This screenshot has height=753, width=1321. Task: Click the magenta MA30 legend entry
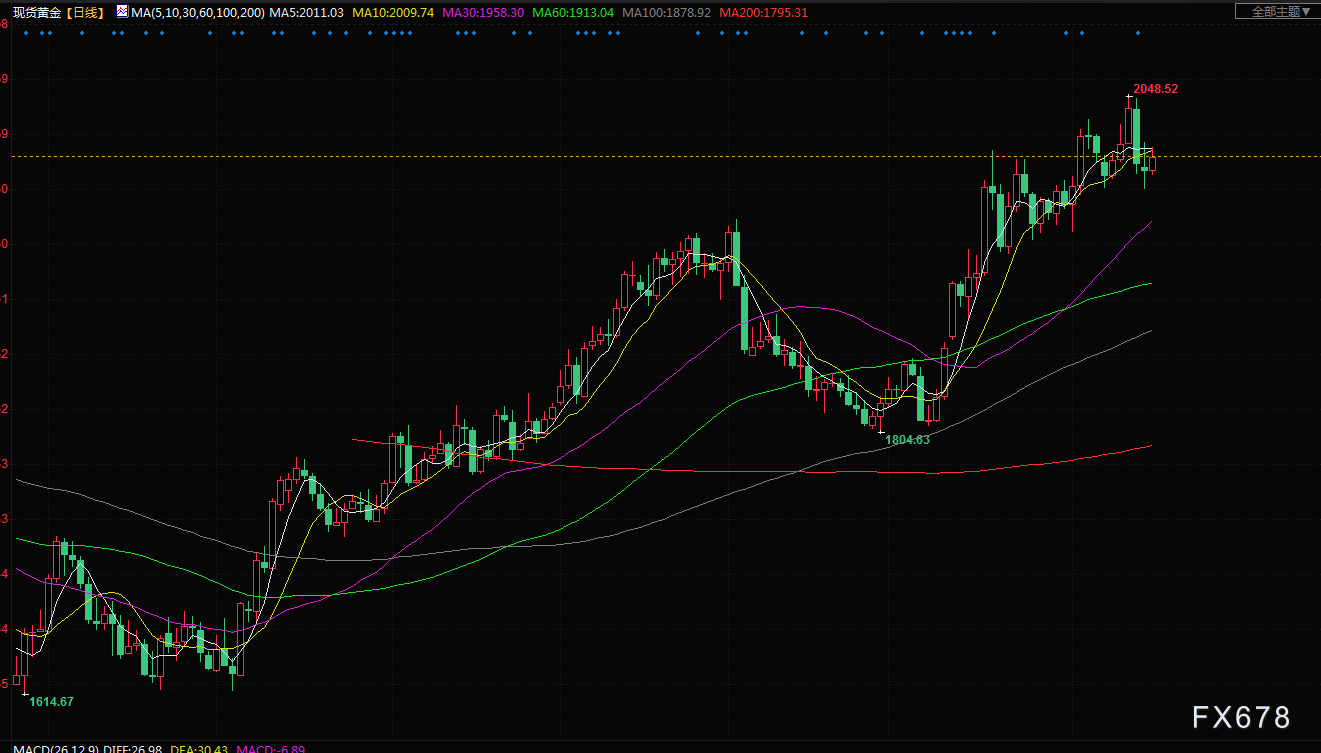click(x=483, y=13)
